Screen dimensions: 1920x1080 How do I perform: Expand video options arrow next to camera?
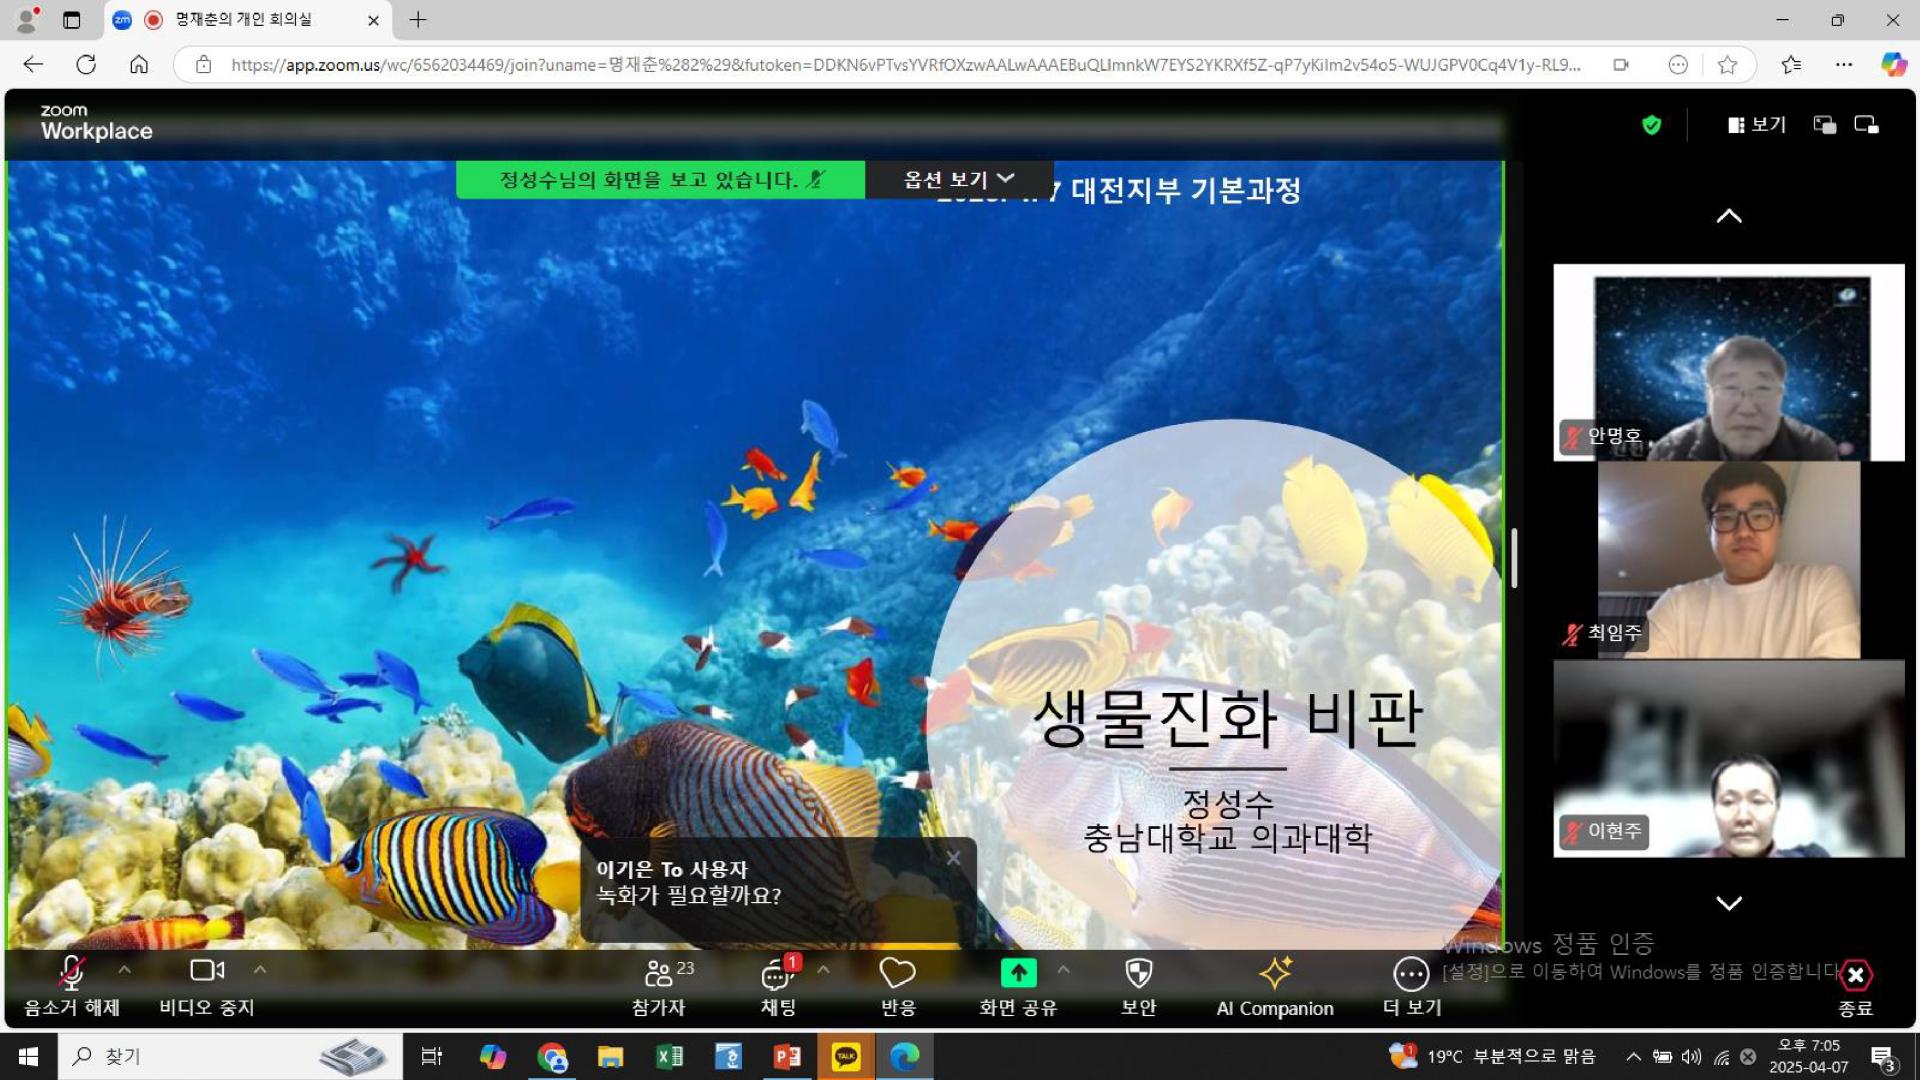coord(260,969)
